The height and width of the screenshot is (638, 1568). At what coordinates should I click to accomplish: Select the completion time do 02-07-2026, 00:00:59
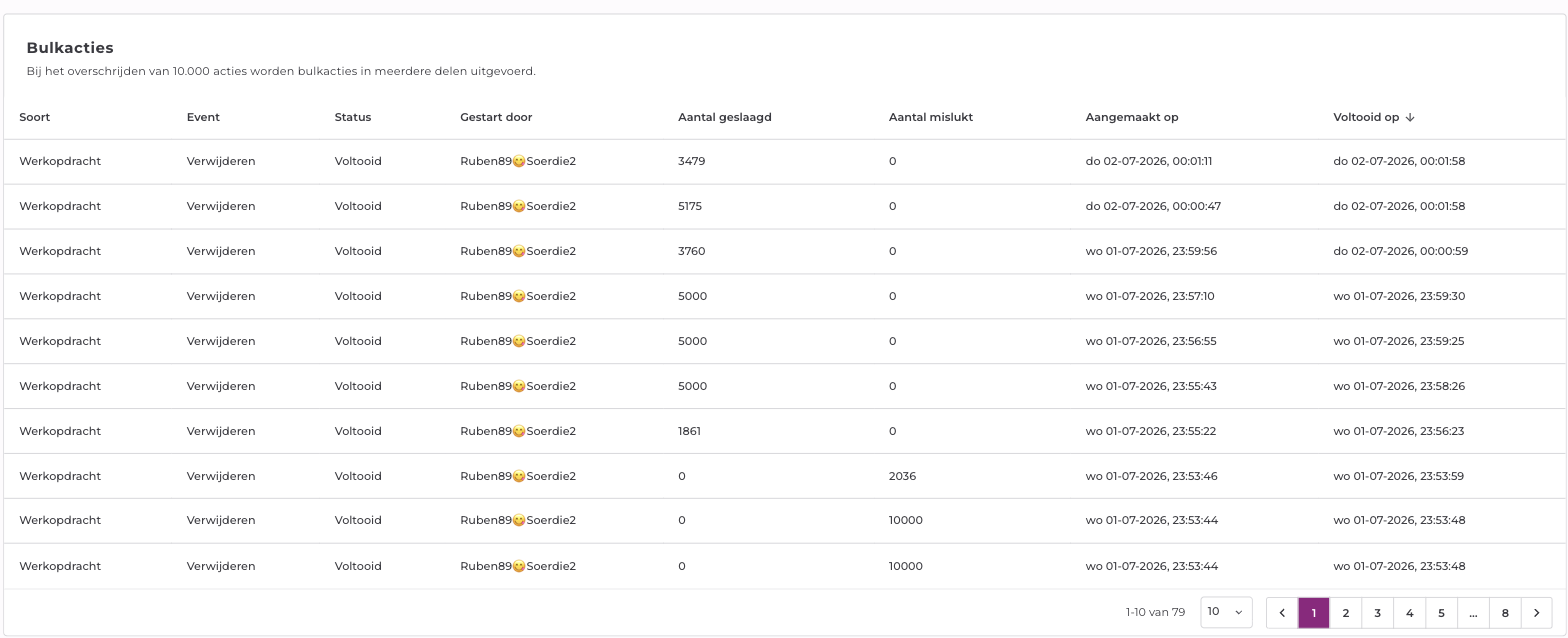pyautogui.click(x=1401, y=251)
